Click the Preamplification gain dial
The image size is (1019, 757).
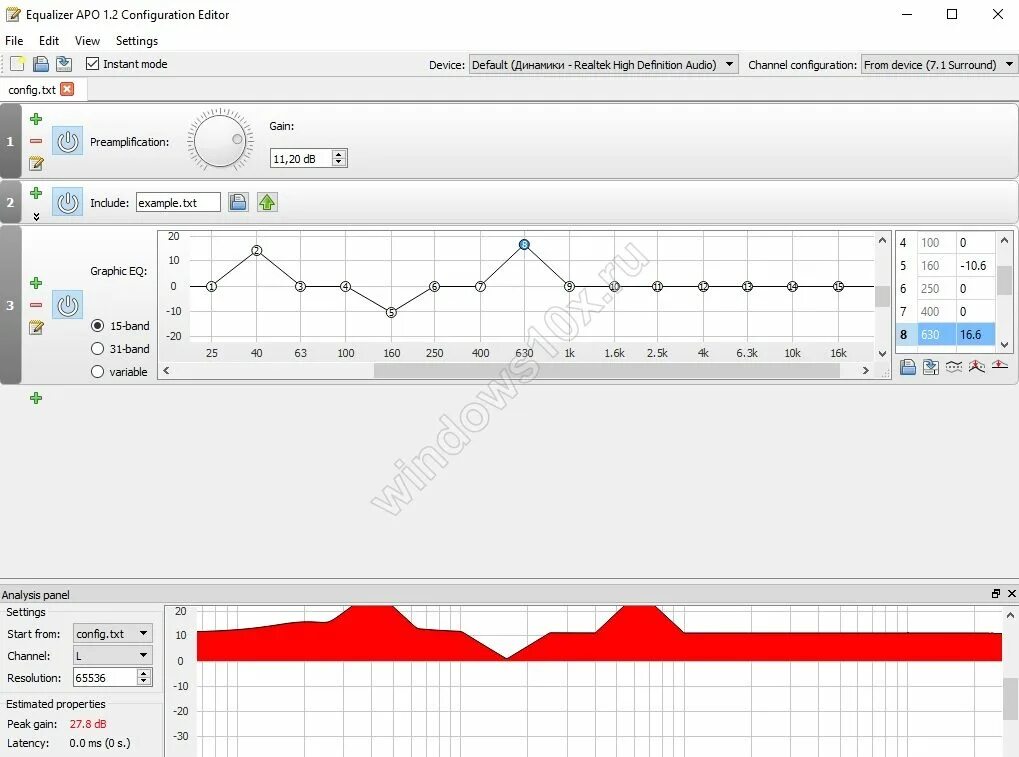220,140
